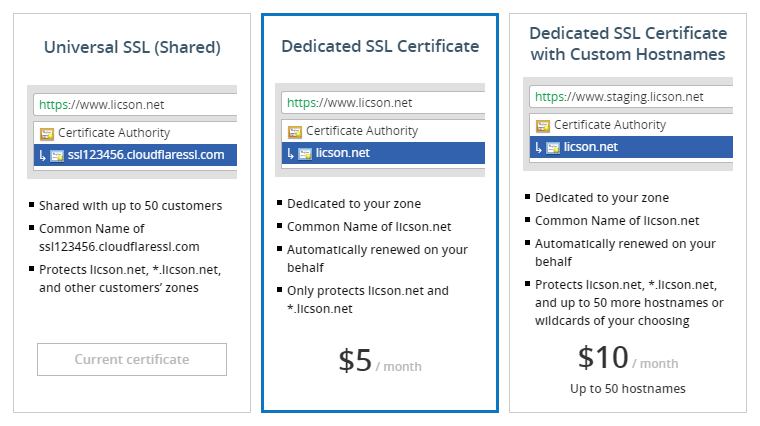Click Dedicated SSL Certificate with Custom Hostnames heading
Viewport: 760px width, 426px height.
[x=628, y=44]
